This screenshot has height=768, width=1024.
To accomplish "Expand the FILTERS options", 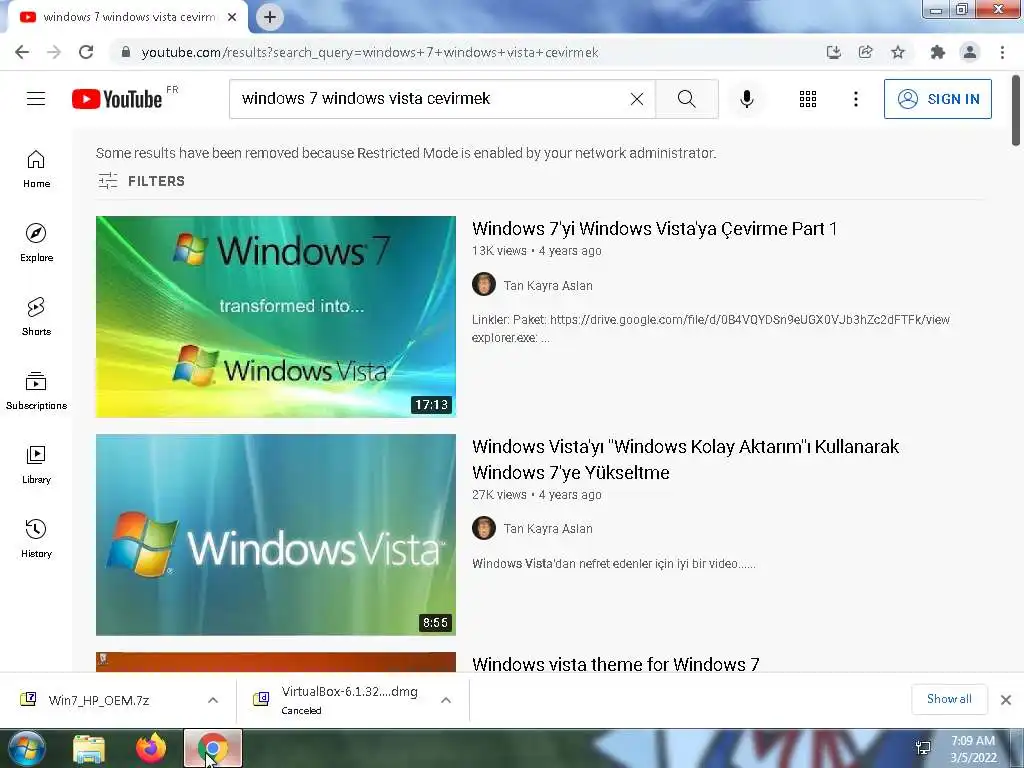I will coord(141,181).
